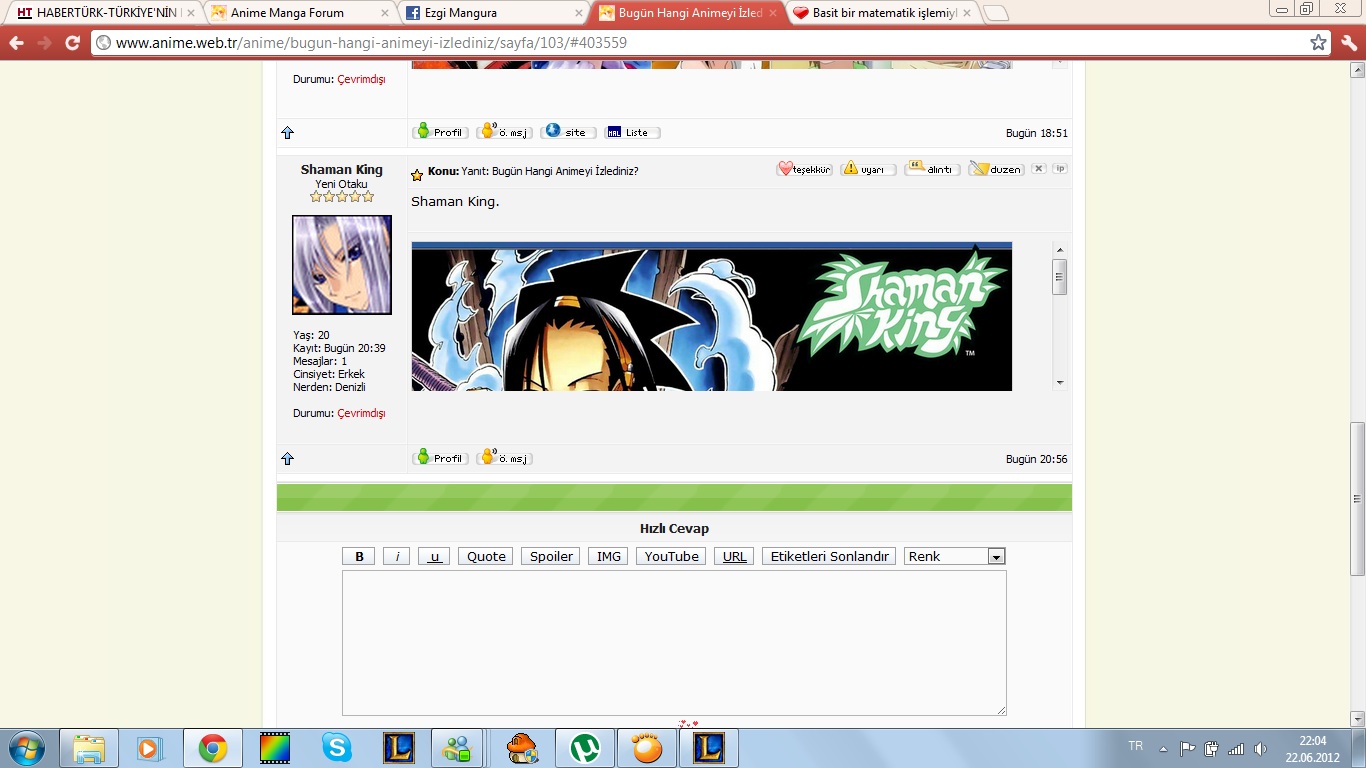The width and height of the screenshot is (1366, 768).
Task: Click the small x delete icon on post
Action: tap(1039, 168)
